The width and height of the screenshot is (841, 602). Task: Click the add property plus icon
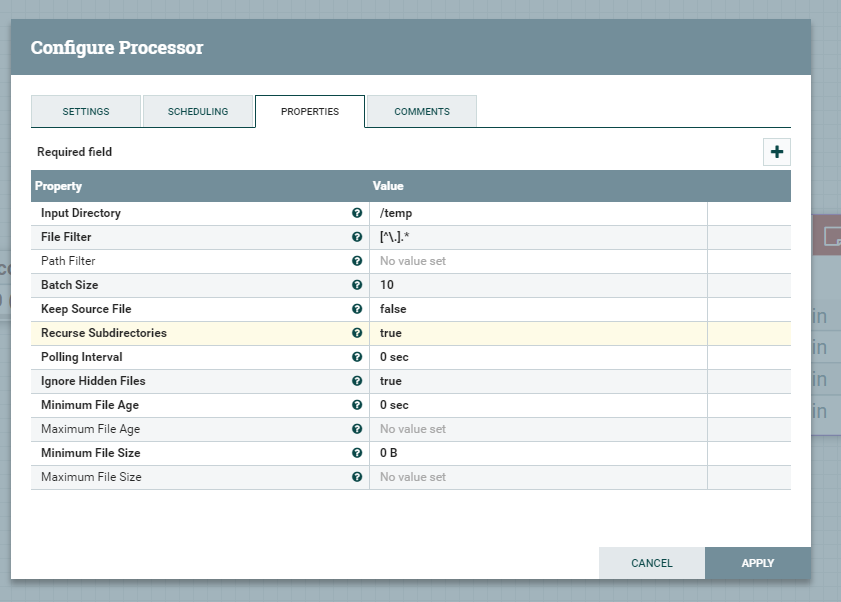777,152
